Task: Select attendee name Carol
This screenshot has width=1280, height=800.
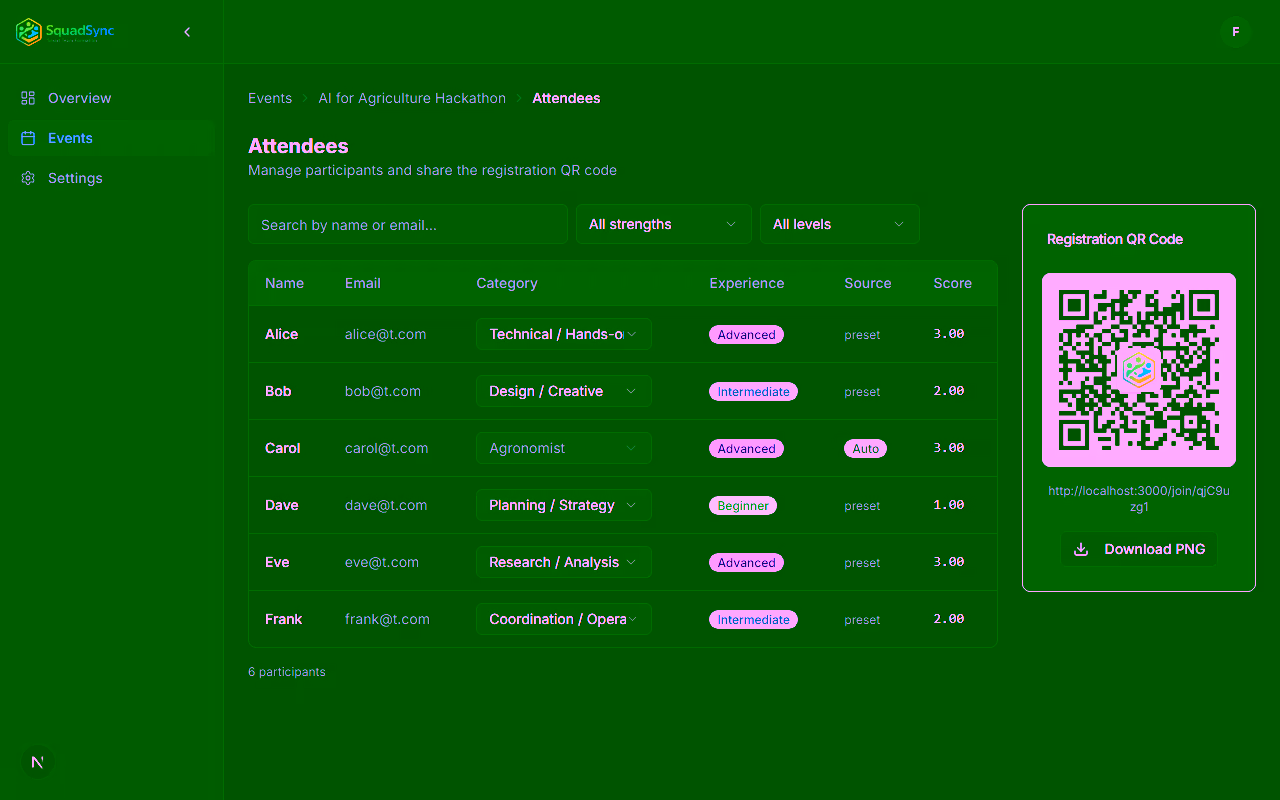Action: (283, 448)
